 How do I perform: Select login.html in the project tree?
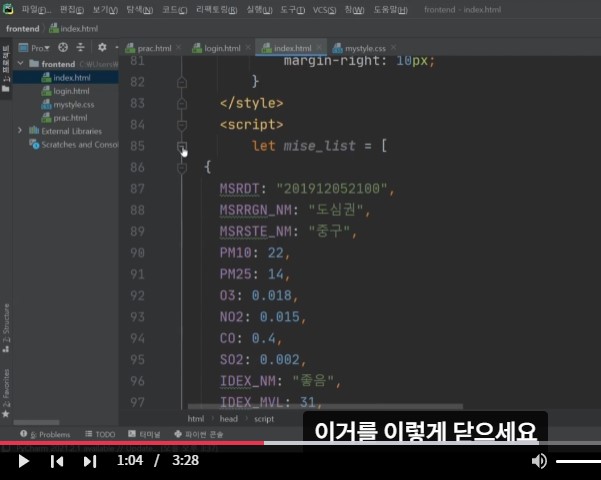66,91
